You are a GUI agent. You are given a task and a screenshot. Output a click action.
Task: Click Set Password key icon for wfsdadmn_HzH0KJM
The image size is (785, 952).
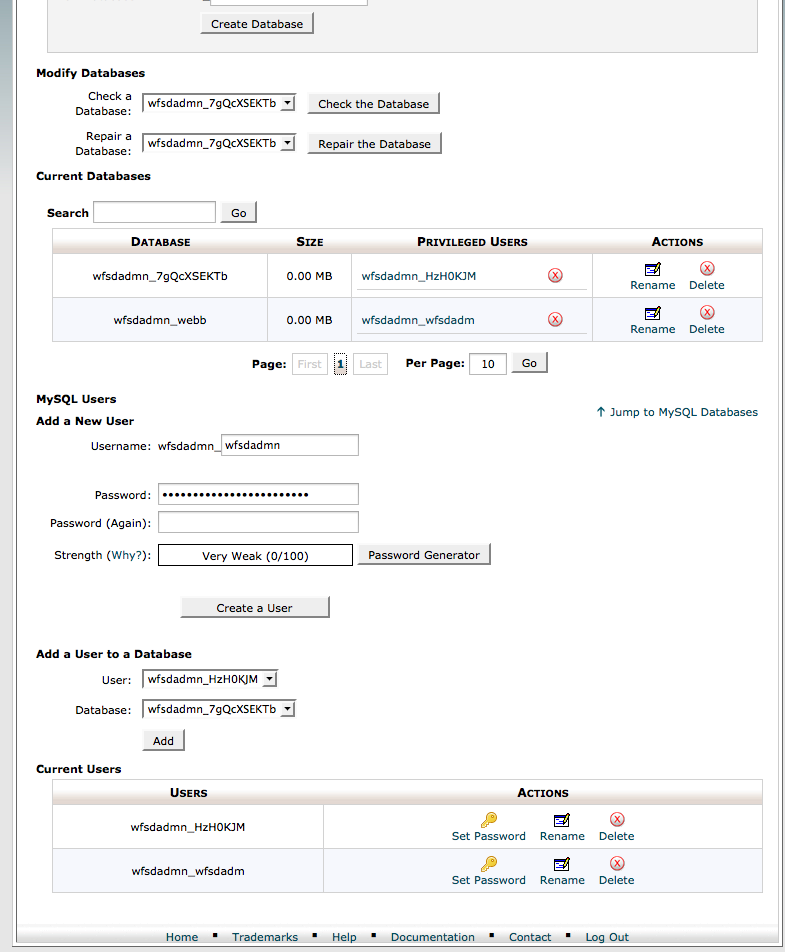(488, 820)
